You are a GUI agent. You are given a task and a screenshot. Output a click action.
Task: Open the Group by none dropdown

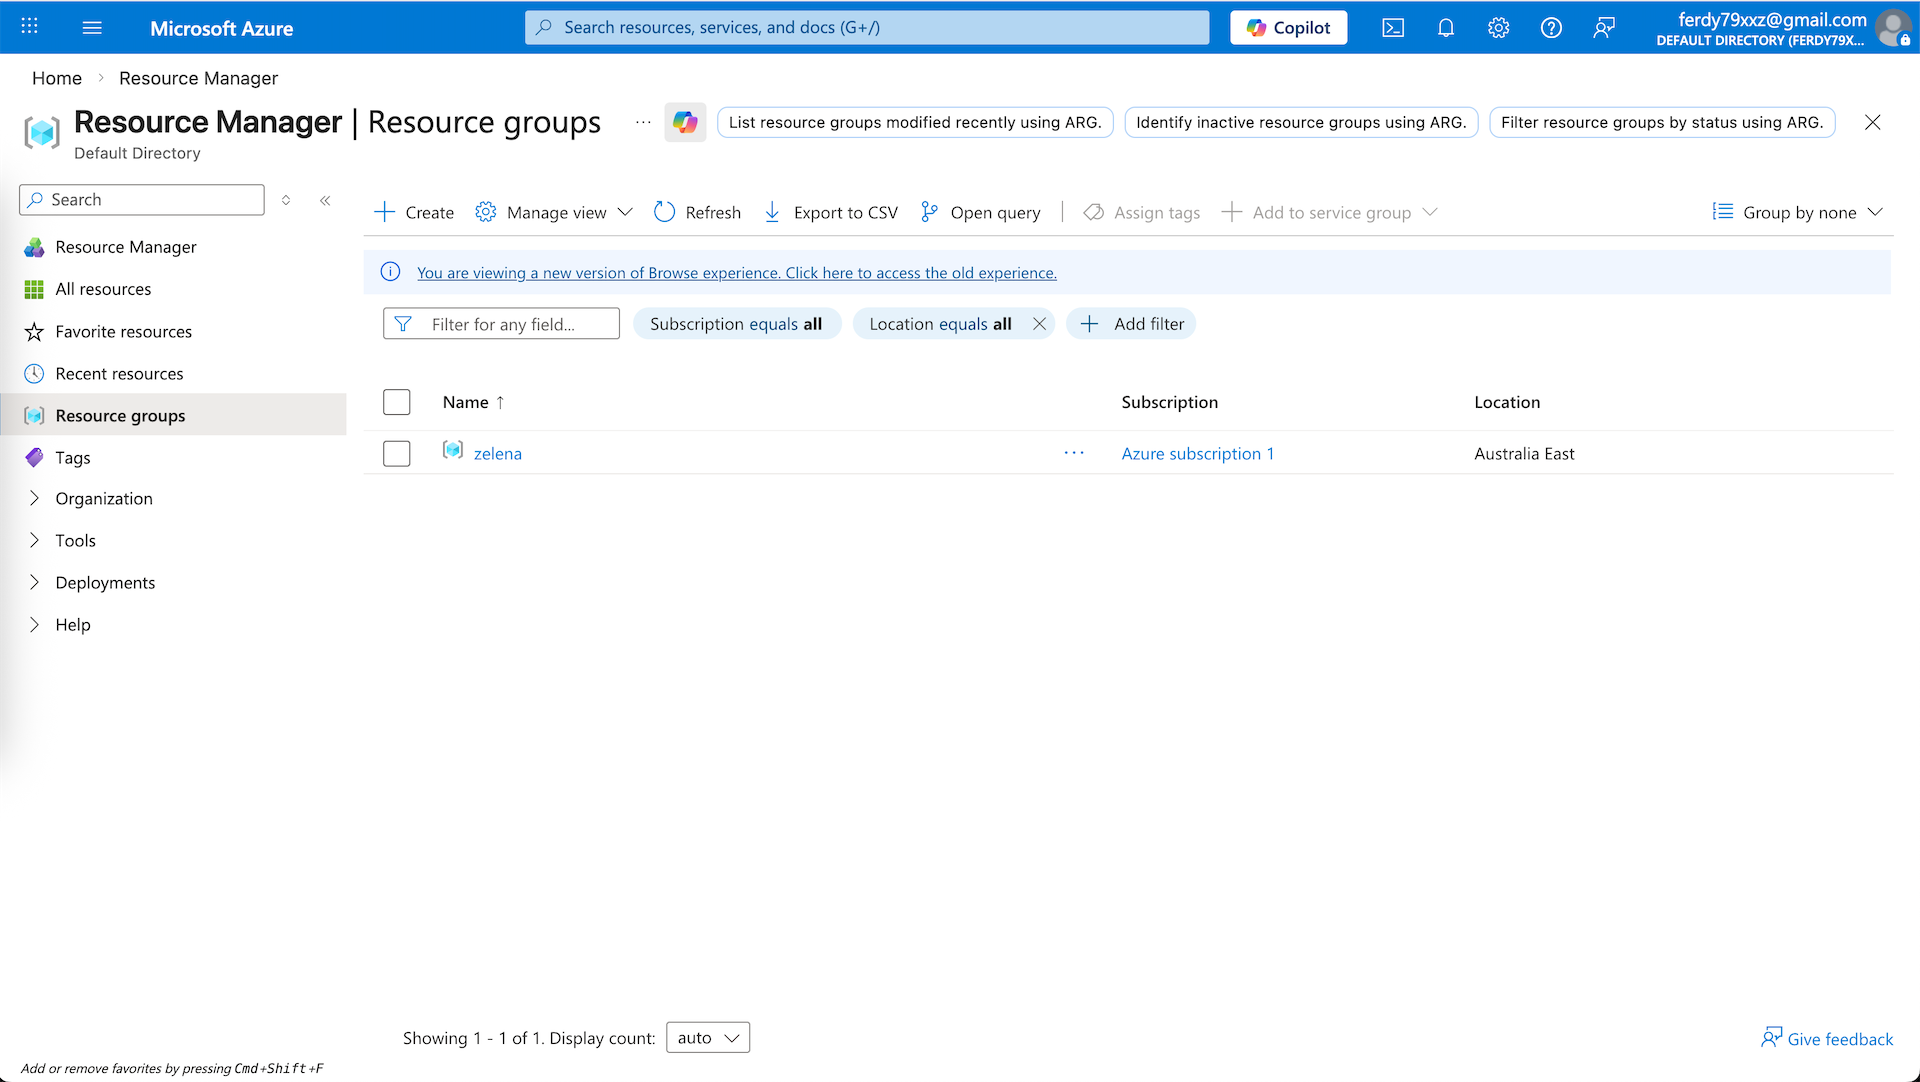click(x=1798, y=212)
